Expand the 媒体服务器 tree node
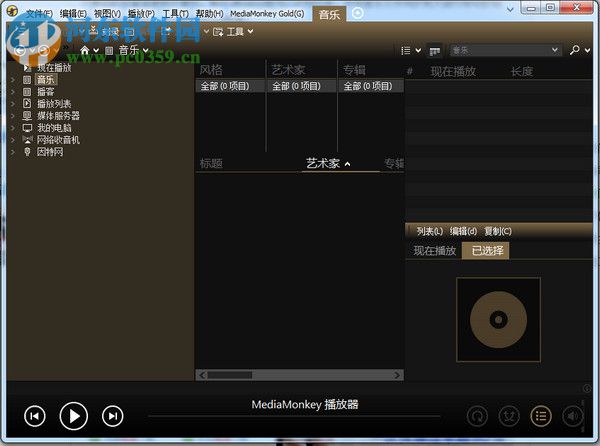Image resolution: width=600 pixels, height=446 pixels. pyautogui.click(x=13, y=116)
